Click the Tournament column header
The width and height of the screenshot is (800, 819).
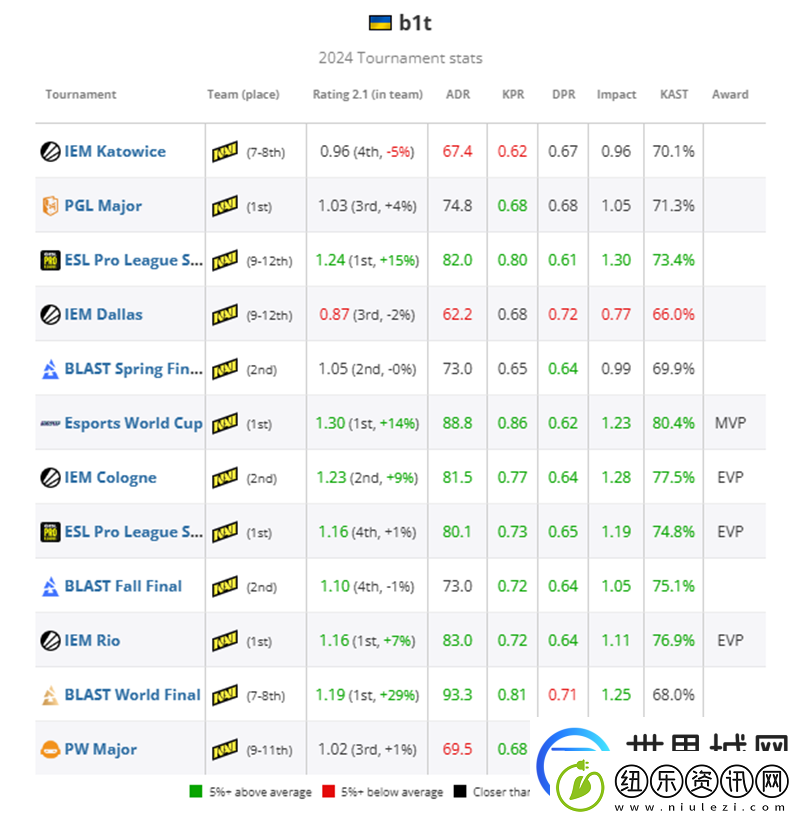[80, 95]
